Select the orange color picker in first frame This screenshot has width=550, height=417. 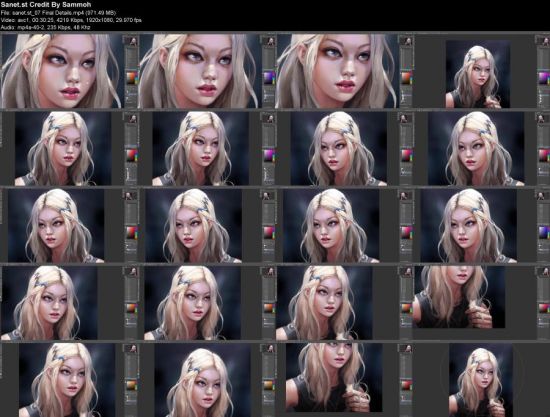pos(132,78)
